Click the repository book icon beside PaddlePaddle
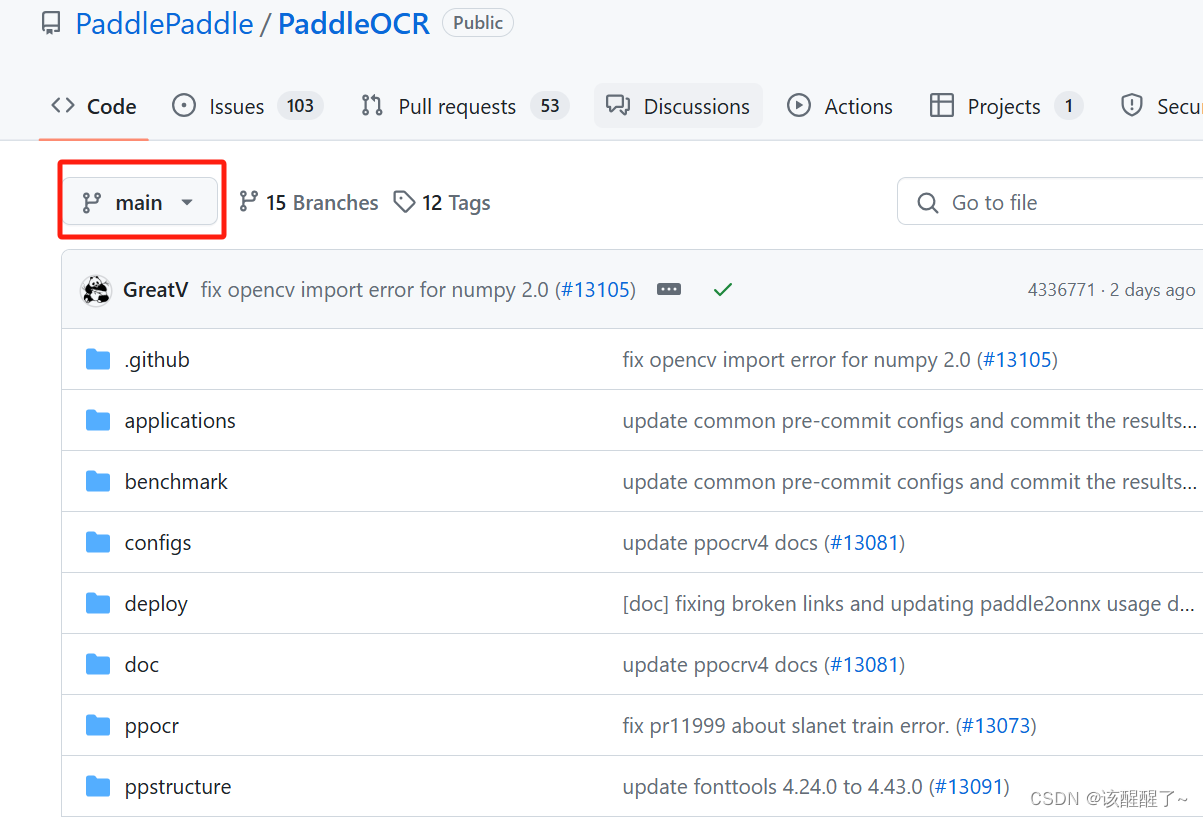Screen dimensions: 1203x817 pyautogui.click(x=50, y=24)
